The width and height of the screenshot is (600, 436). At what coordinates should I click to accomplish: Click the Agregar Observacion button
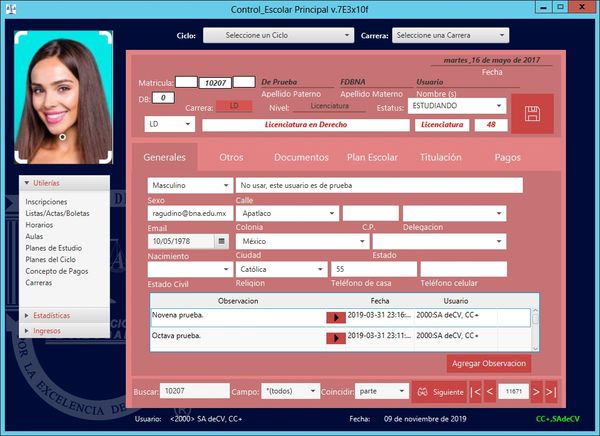coord(488,363)
